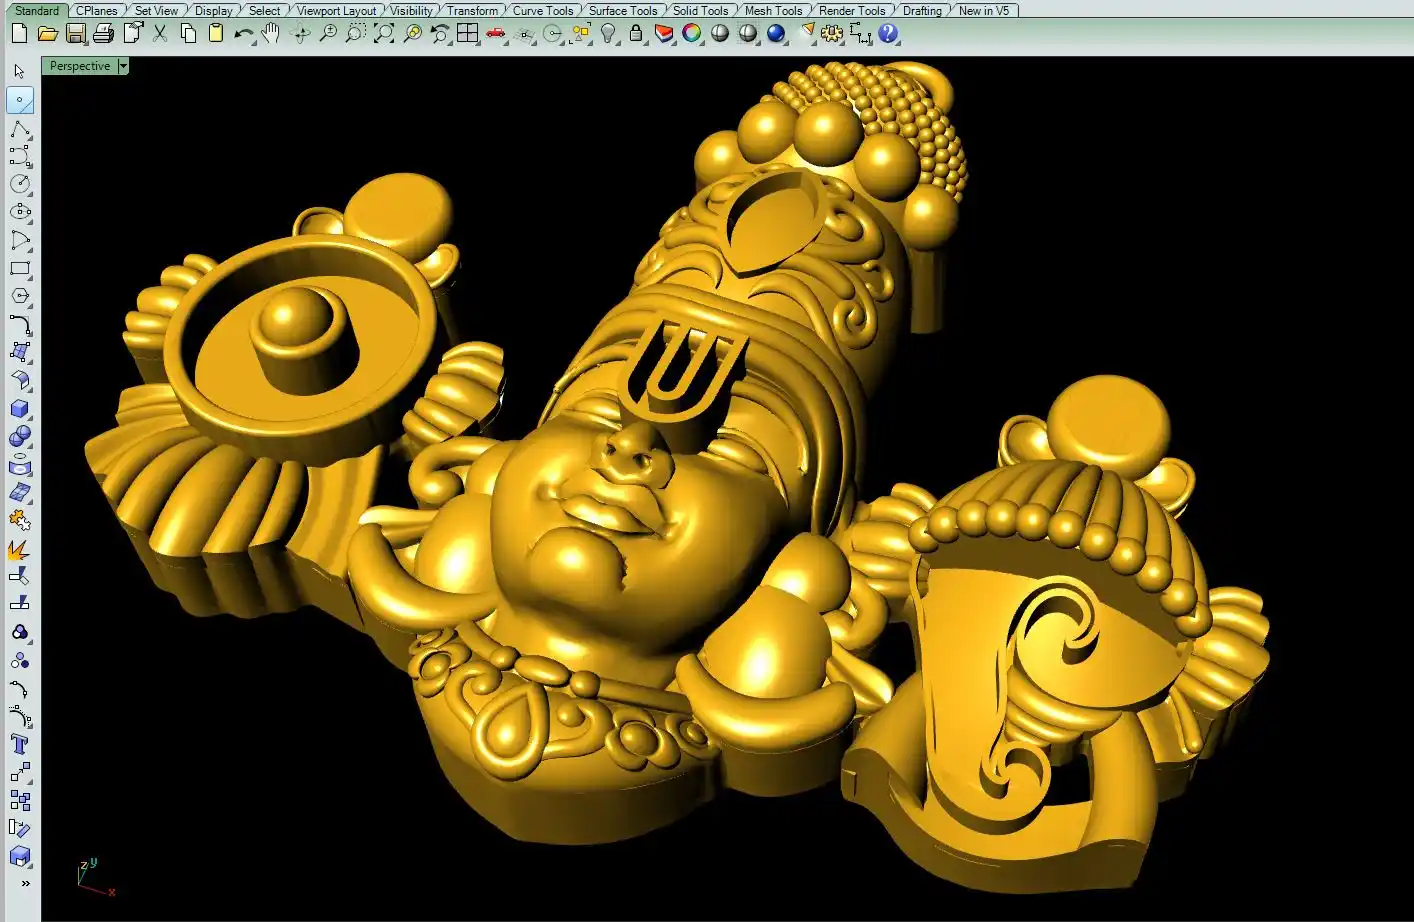Select the Text object tool
The width and height of the screenshot is (1414, 922).
19,744
